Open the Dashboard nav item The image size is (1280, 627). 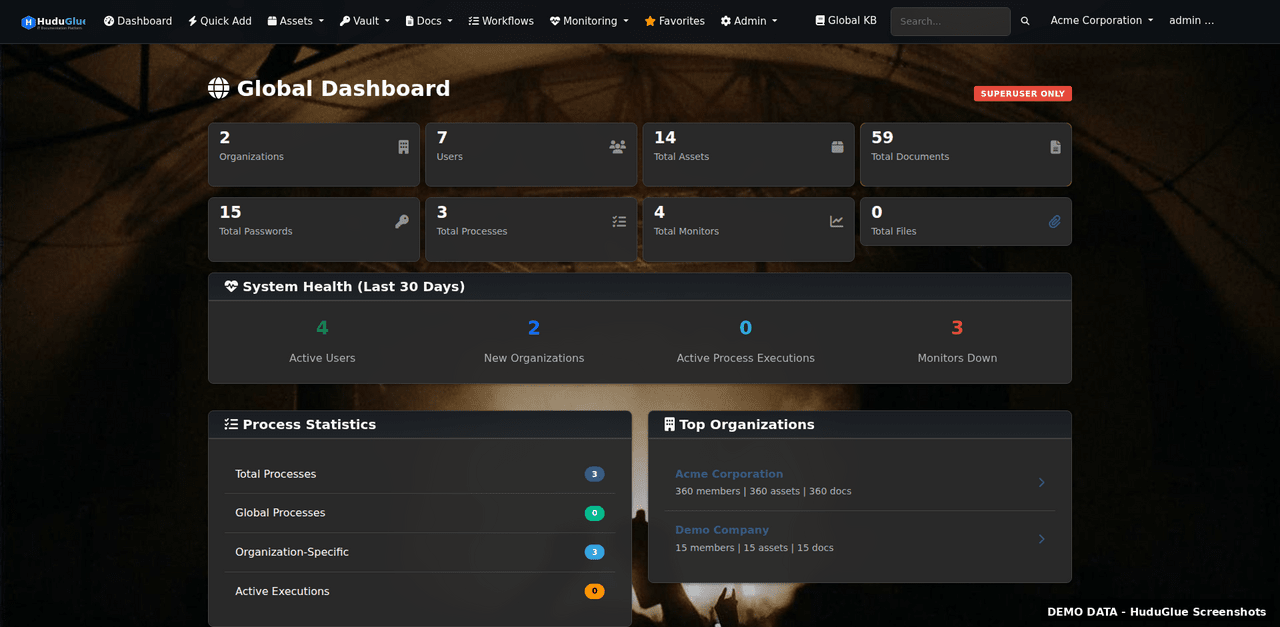(138, 21)
